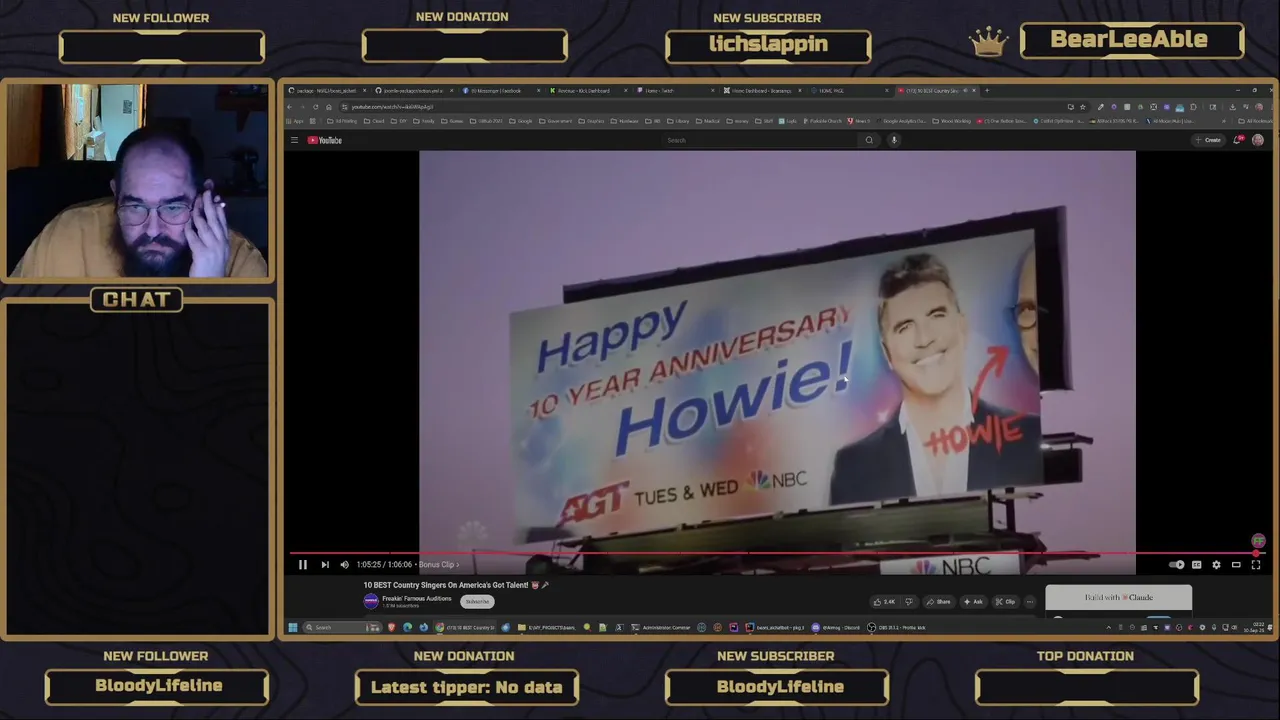1280x720 pixels.
Task: Open the Apps bookmarks shortcut
Action: pos(294,121)
